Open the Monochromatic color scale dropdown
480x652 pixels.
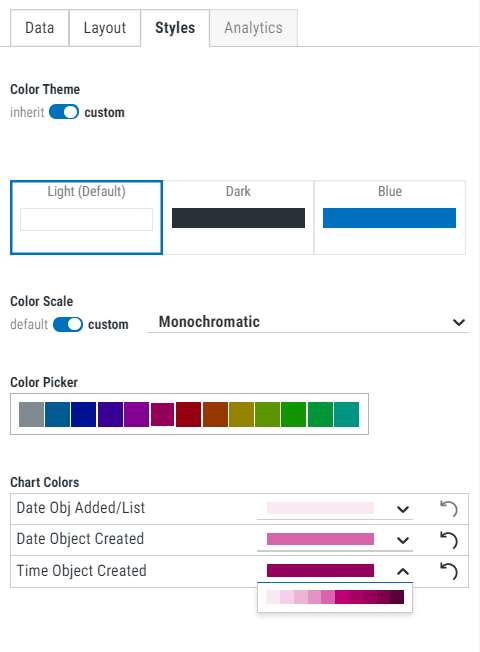(308, 322)
